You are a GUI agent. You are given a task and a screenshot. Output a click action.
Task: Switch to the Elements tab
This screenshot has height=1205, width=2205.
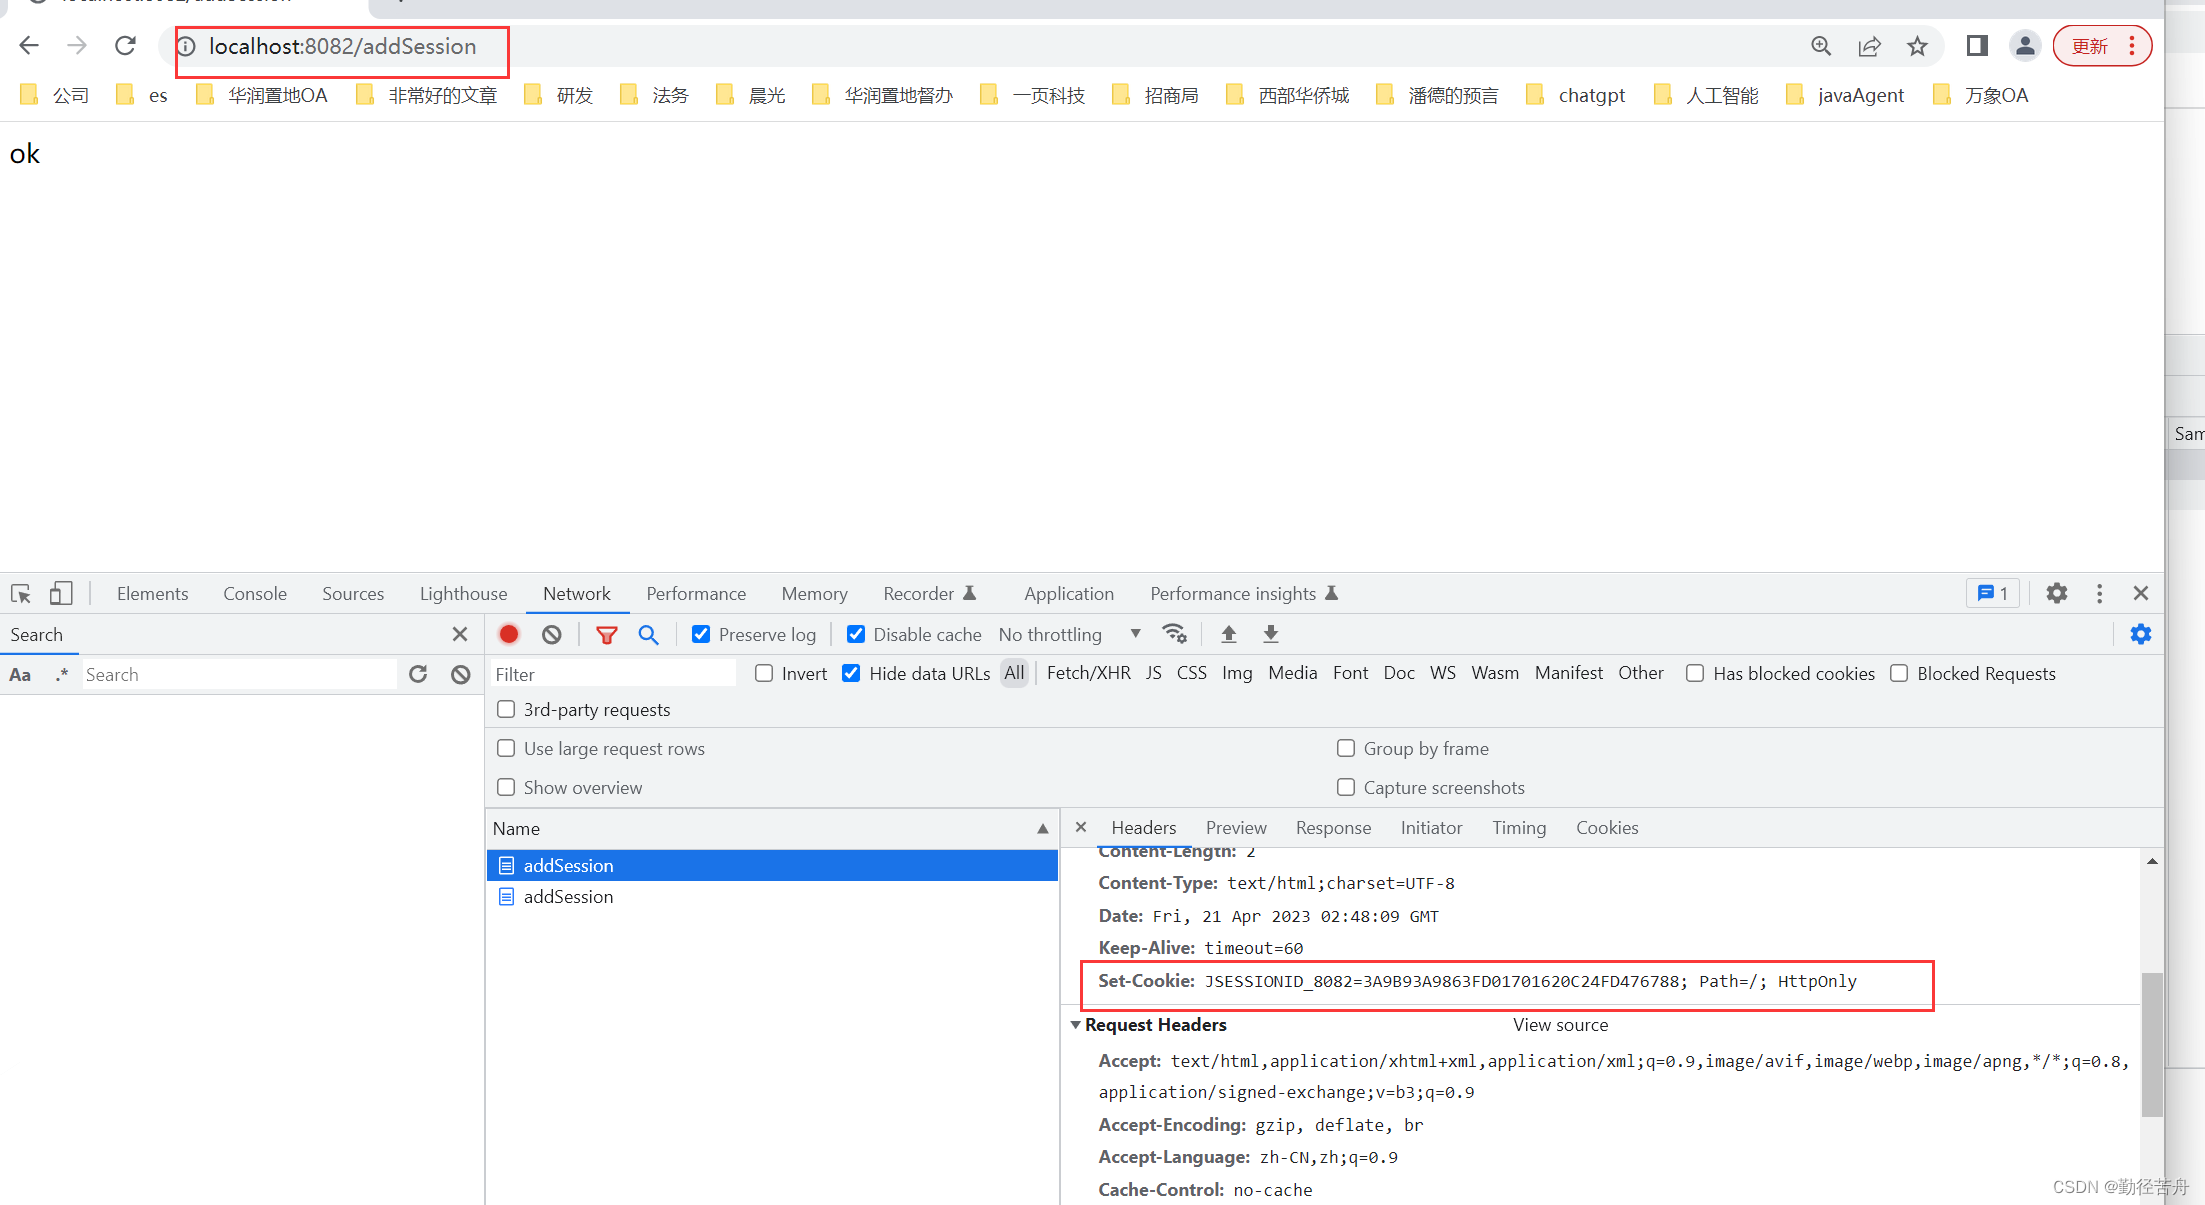point(152,594)
